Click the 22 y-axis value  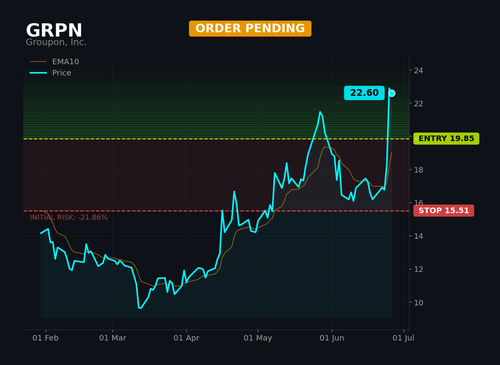[418, 104]
